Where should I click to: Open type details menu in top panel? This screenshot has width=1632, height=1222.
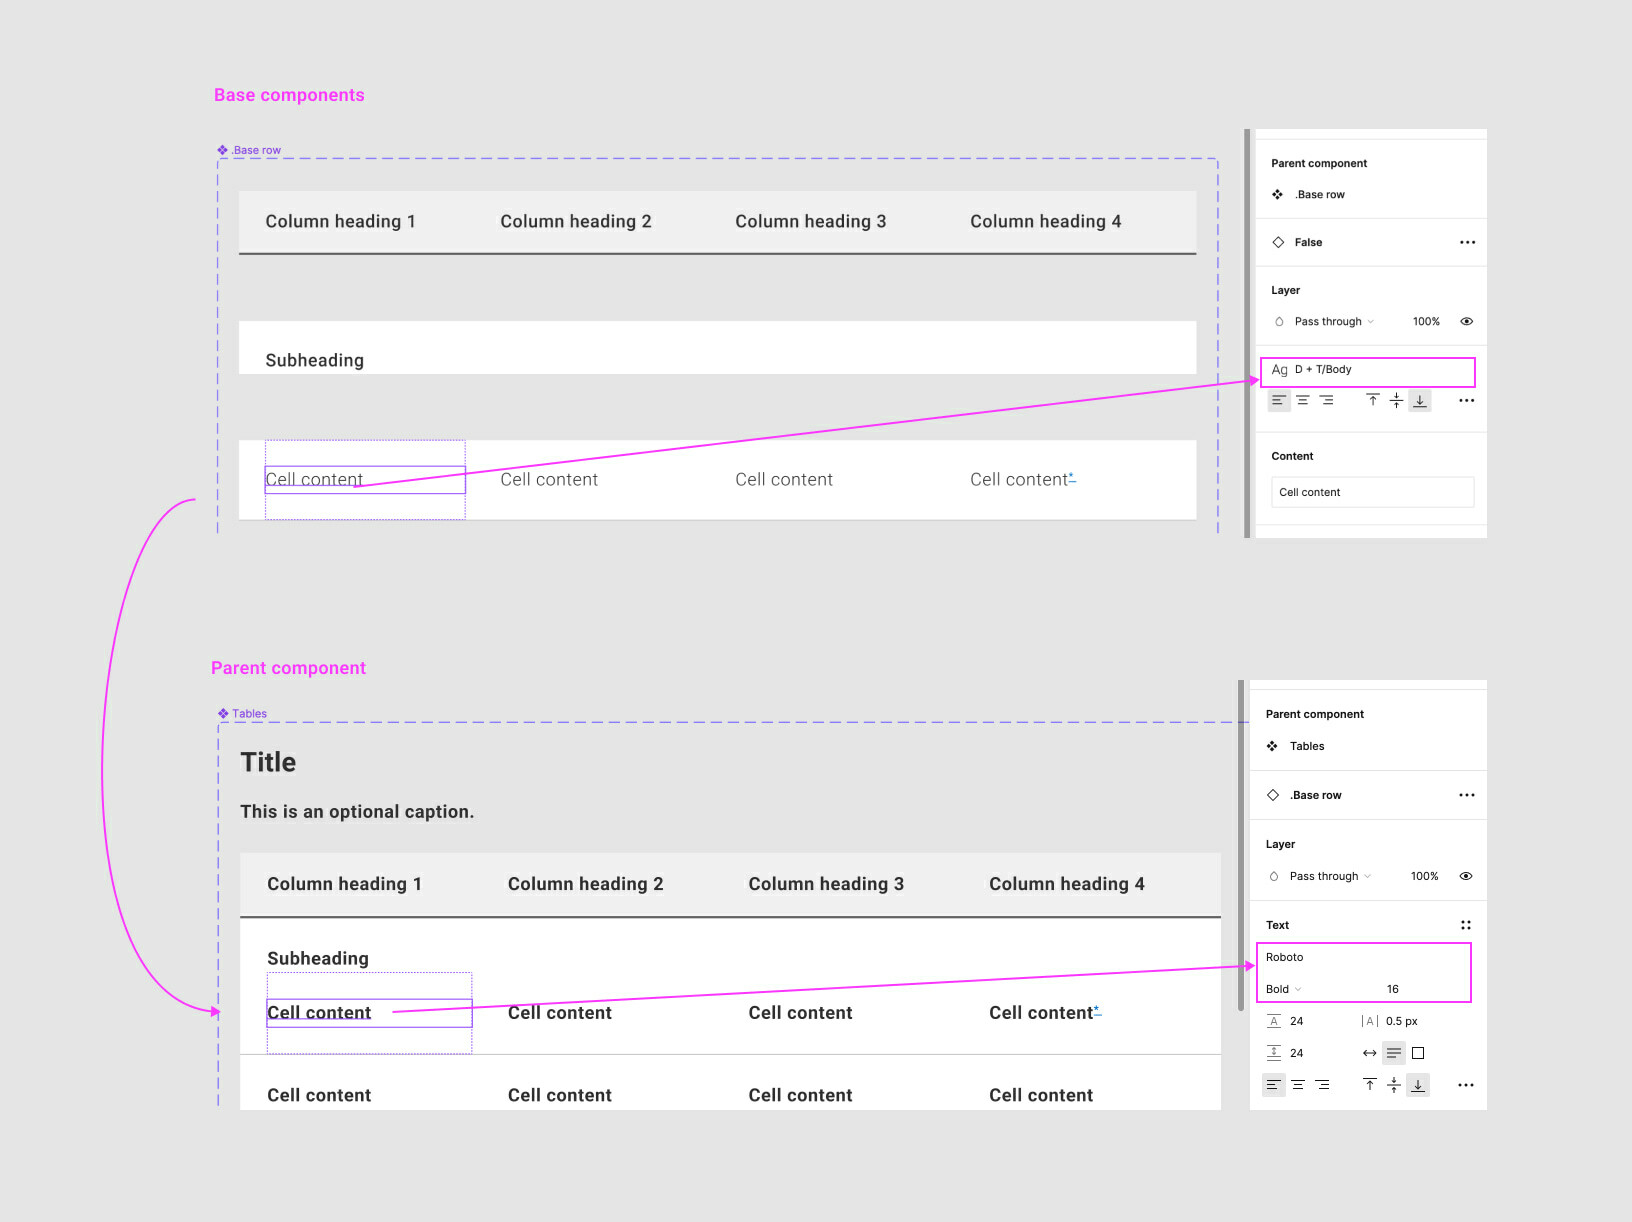pyautogui.click(x=1467, y=400)
